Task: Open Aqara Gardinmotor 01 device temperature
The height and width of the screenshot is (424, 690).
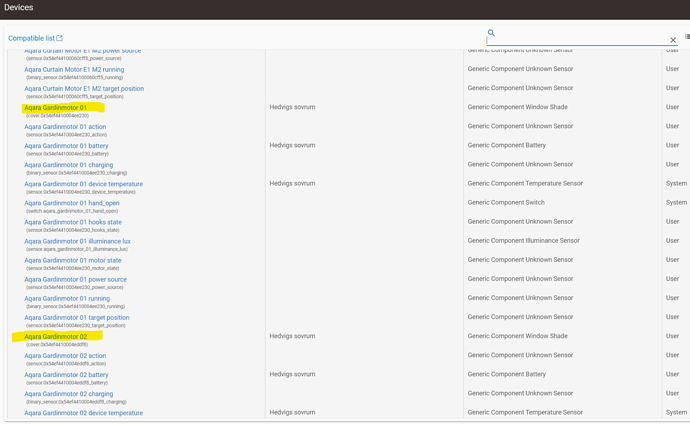Action: coord(83,184)
